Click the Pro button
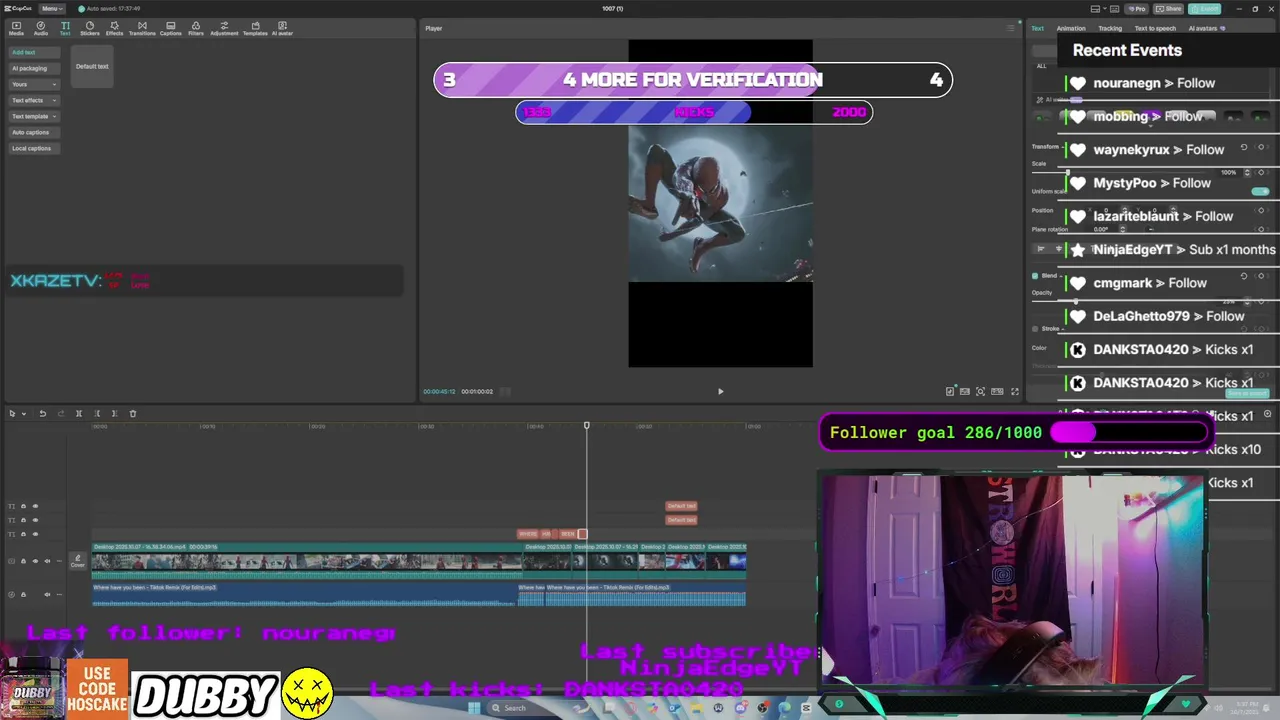 (1136, 9)
